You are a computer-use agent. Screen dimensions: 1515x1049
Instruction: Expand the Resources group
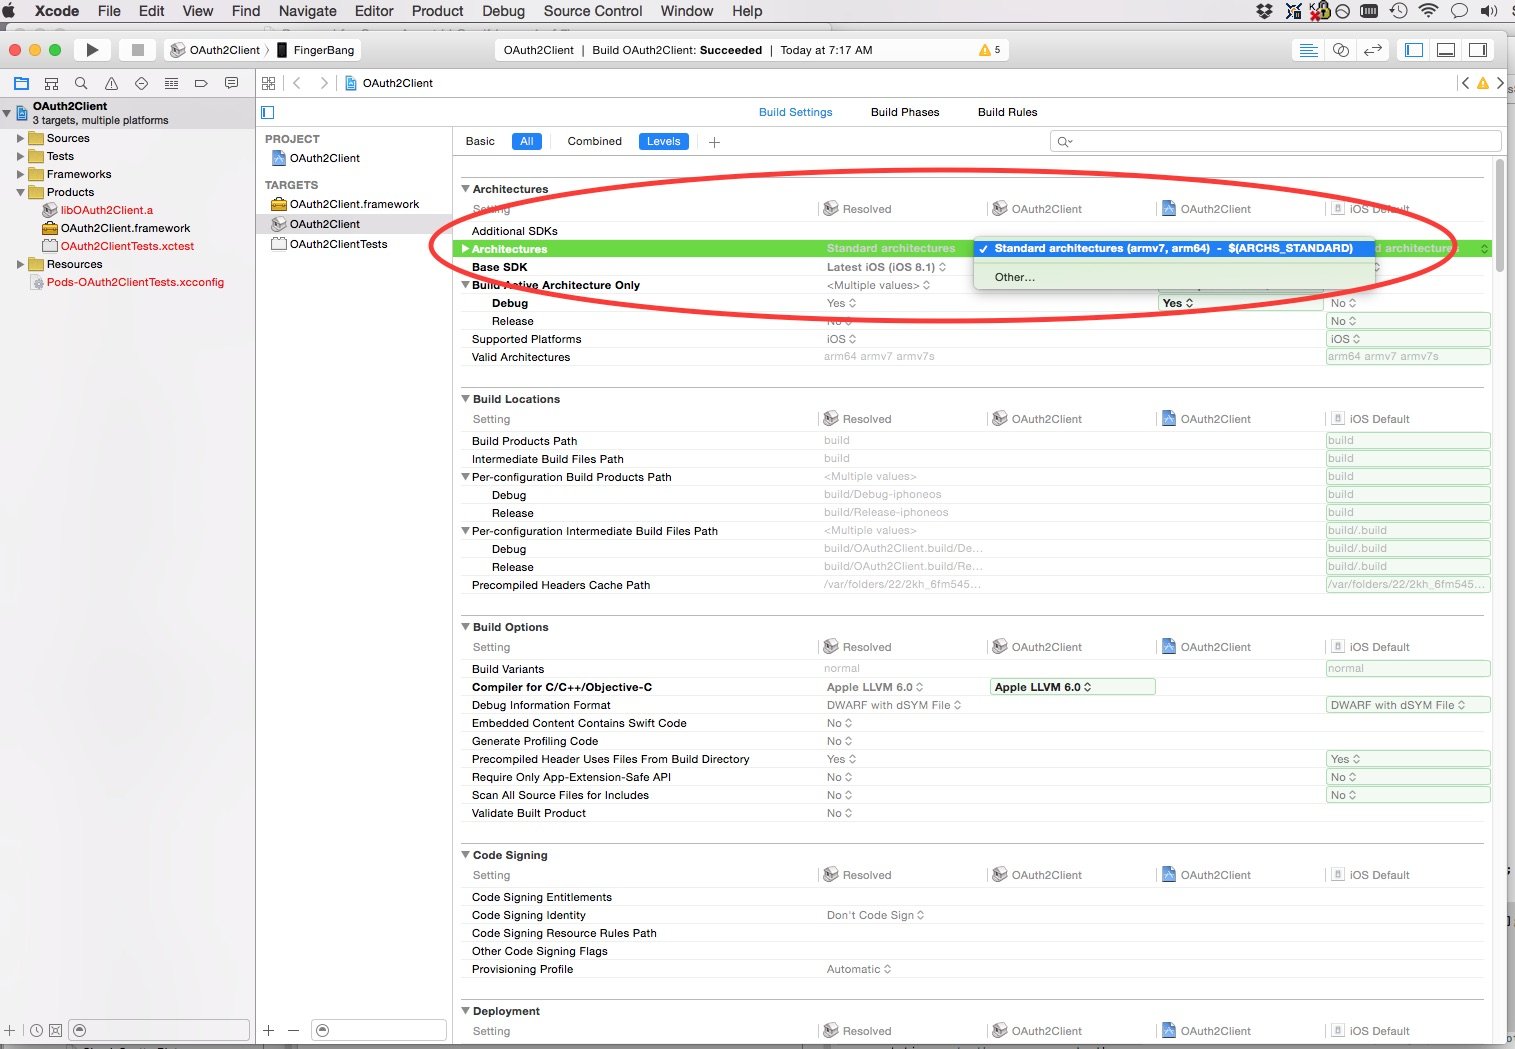tap(20, 265)
